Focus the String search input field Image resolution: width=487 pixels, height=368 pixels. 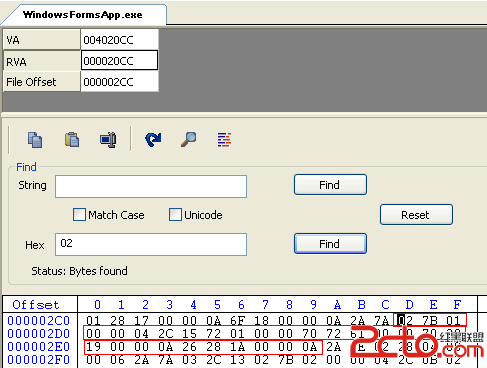pyautogui.click(x=151, y=186)
